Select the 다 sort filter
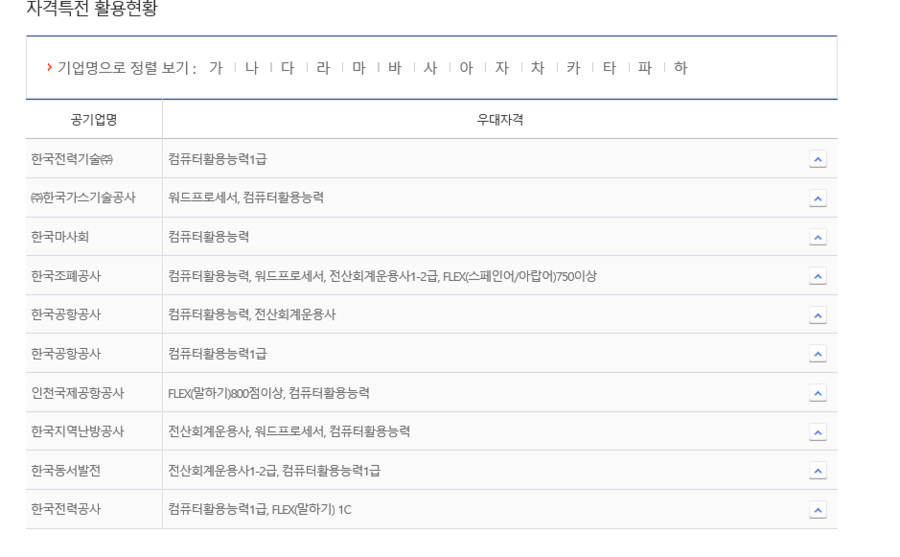The height and width of the screenshot is (557, 900). coord(287,68)
